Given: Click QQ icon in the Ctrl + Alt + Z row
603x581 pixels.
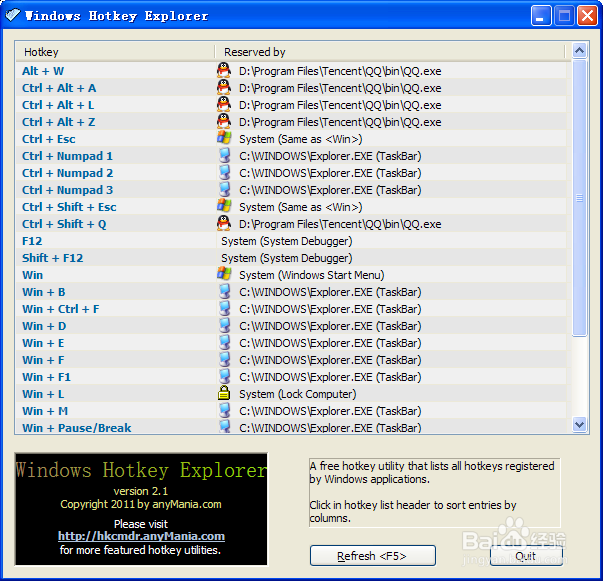Looking at the screenshot, I should click(224, 121).
